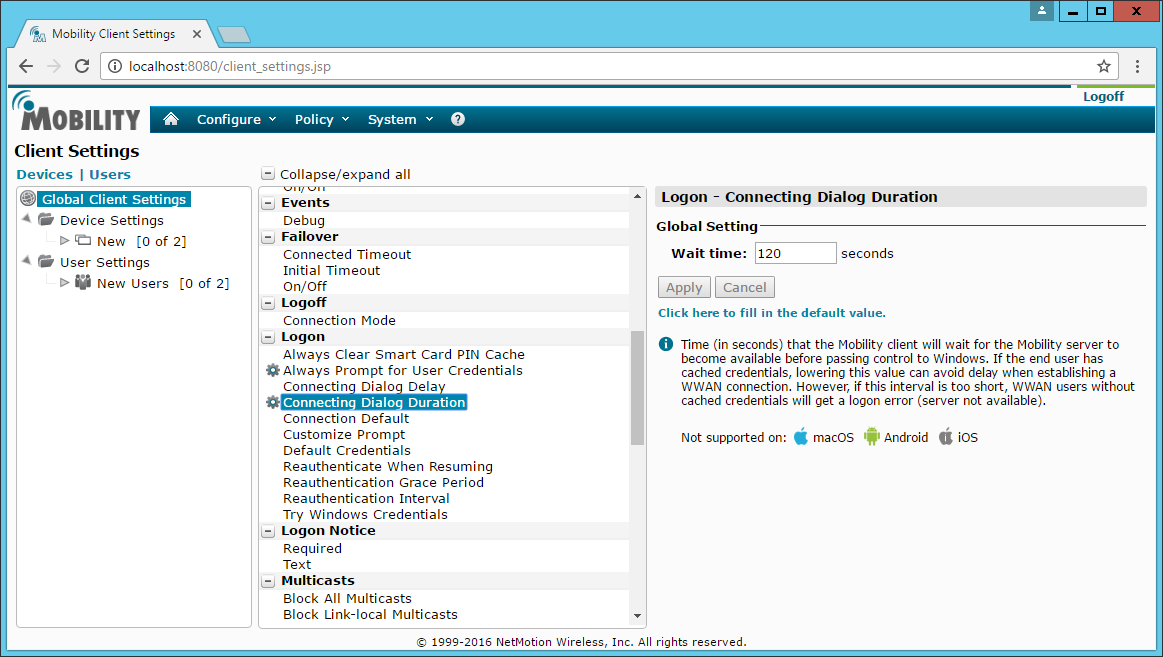Viewport: 1163px width, 657px height.
Task: Open the Policy dropdown menu
Action: 321,119
